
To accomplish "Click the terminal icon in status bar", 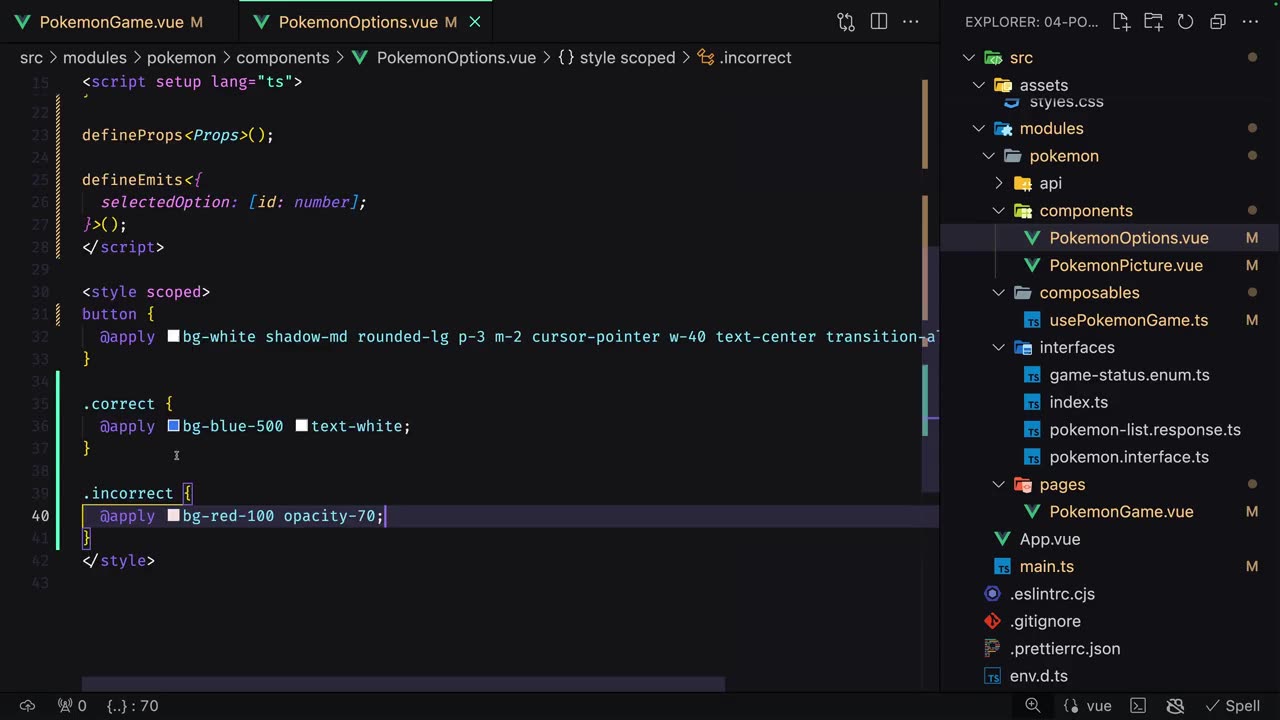I will pos(1140,706).
